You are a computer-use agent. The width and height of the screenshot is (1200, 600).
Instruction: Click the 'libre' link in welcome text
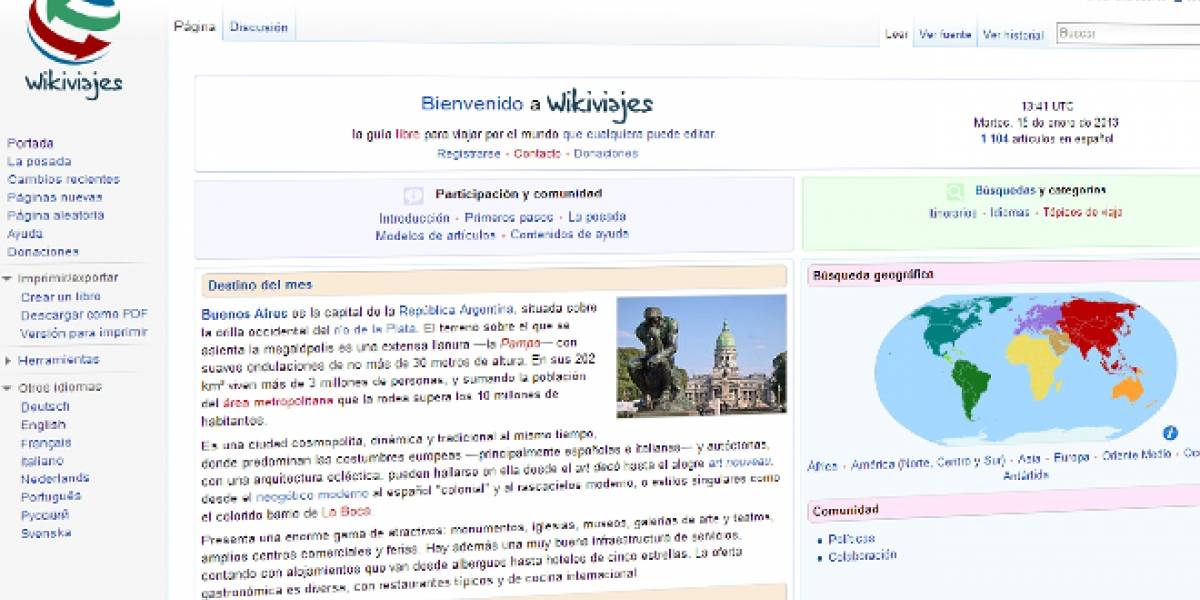pos(407,133)
